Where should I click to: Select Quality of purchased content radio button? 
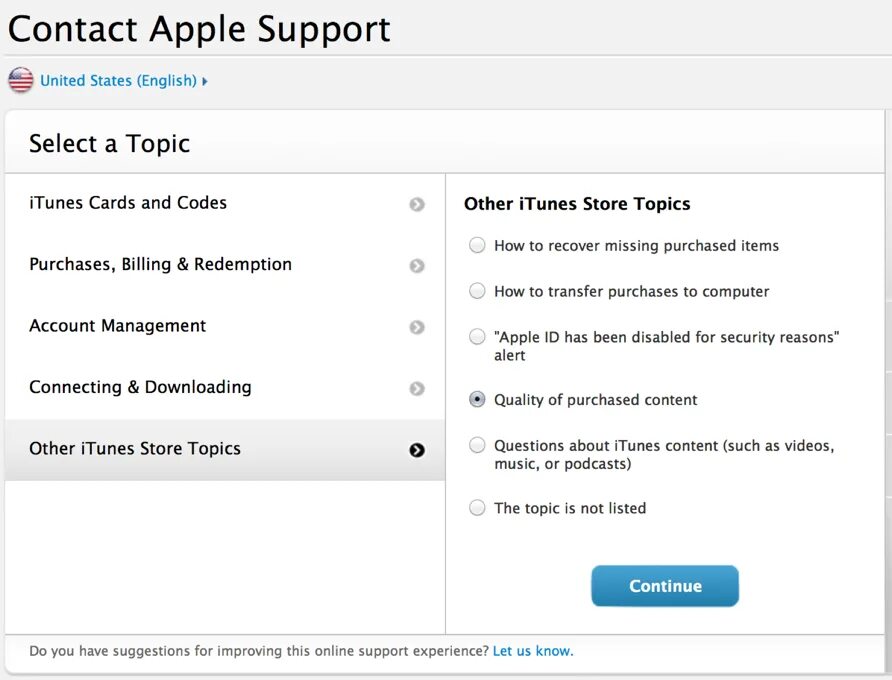pyautogui.click(x=477, y=399)
